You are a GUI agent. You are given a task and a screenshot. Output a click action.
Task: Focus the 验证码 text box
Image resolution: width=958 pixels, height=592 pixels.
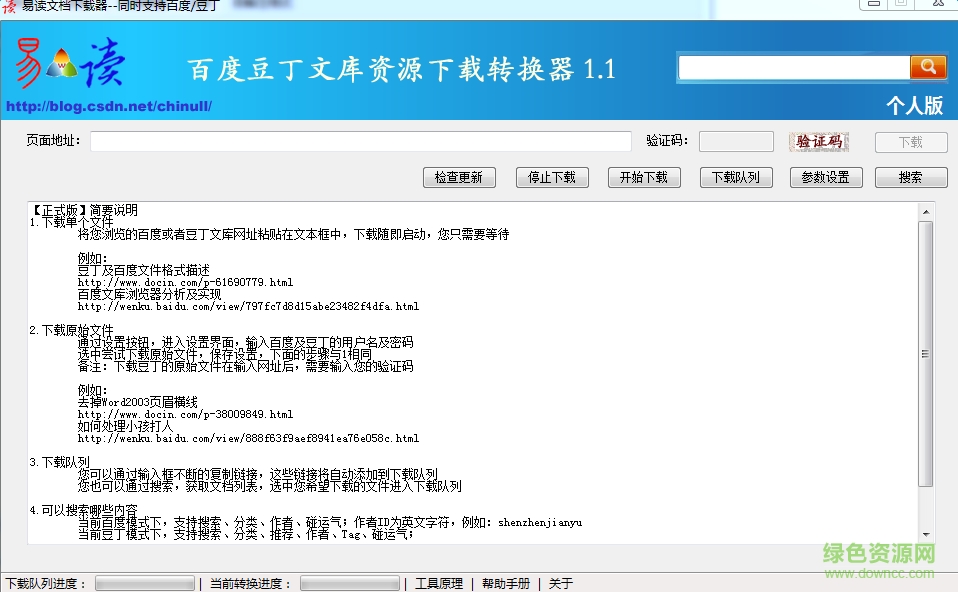click(x=736, y=142)
